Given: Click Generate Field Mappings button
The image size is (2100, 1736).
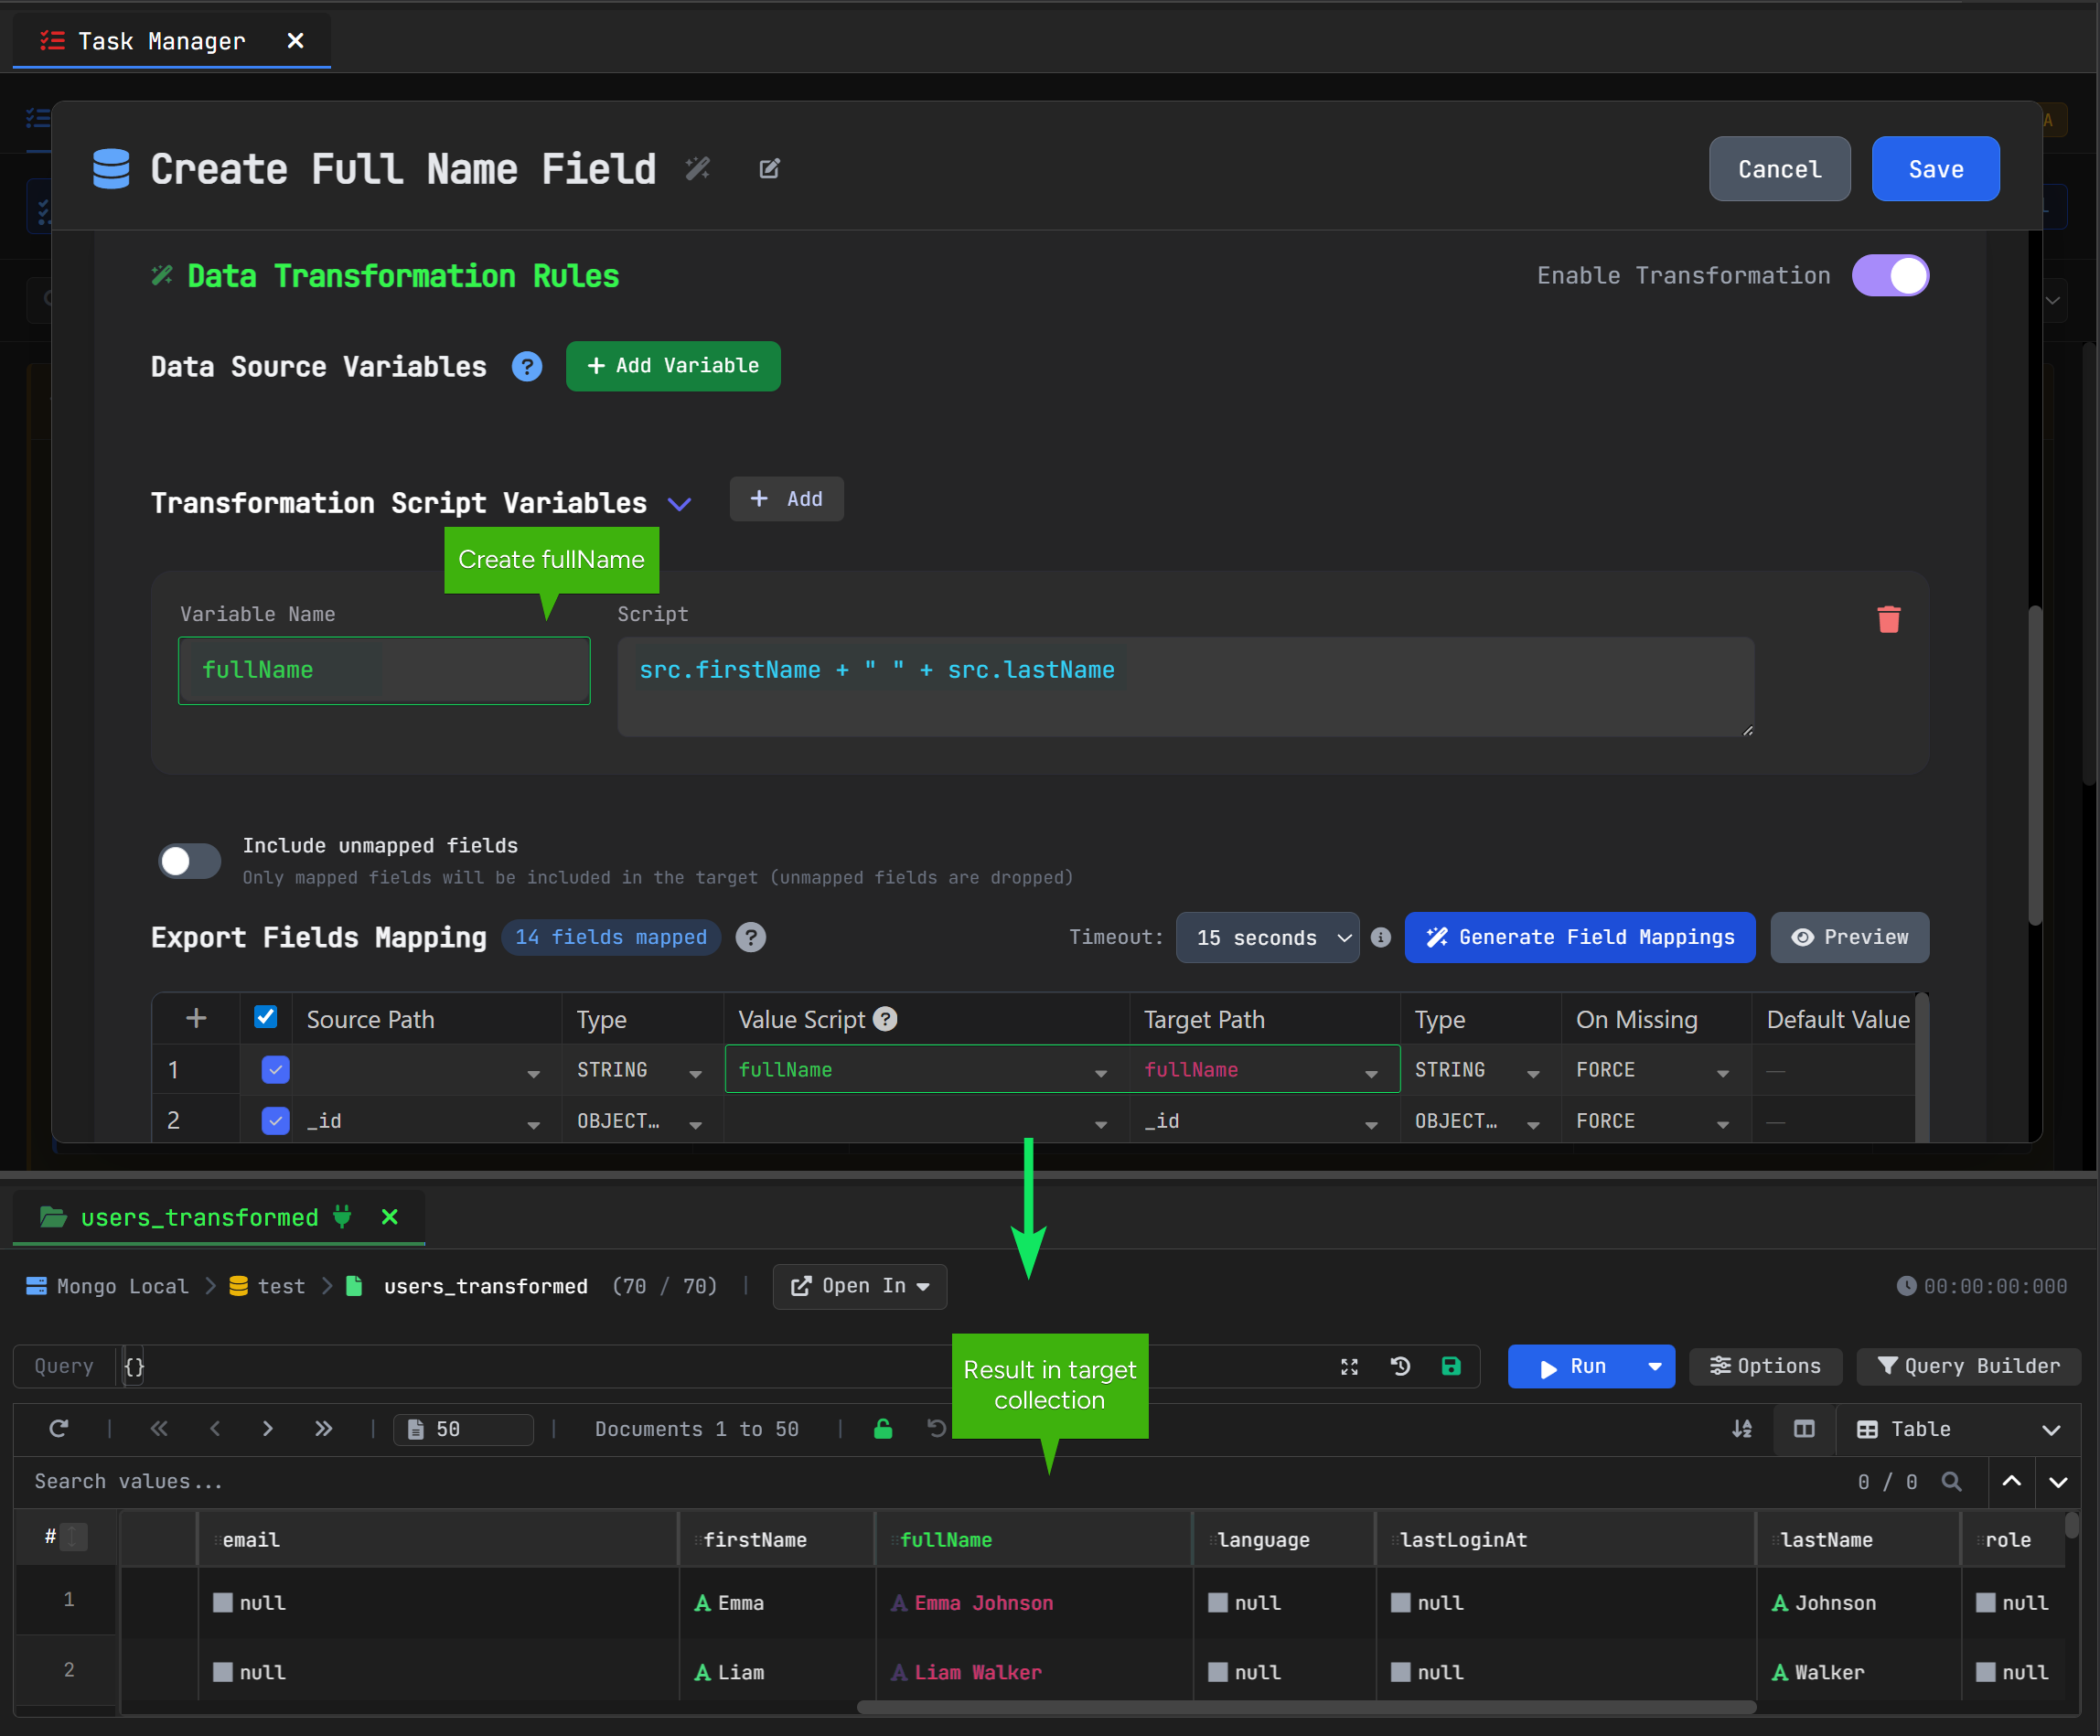Looking at the screenshot, I should point(1579,937).
